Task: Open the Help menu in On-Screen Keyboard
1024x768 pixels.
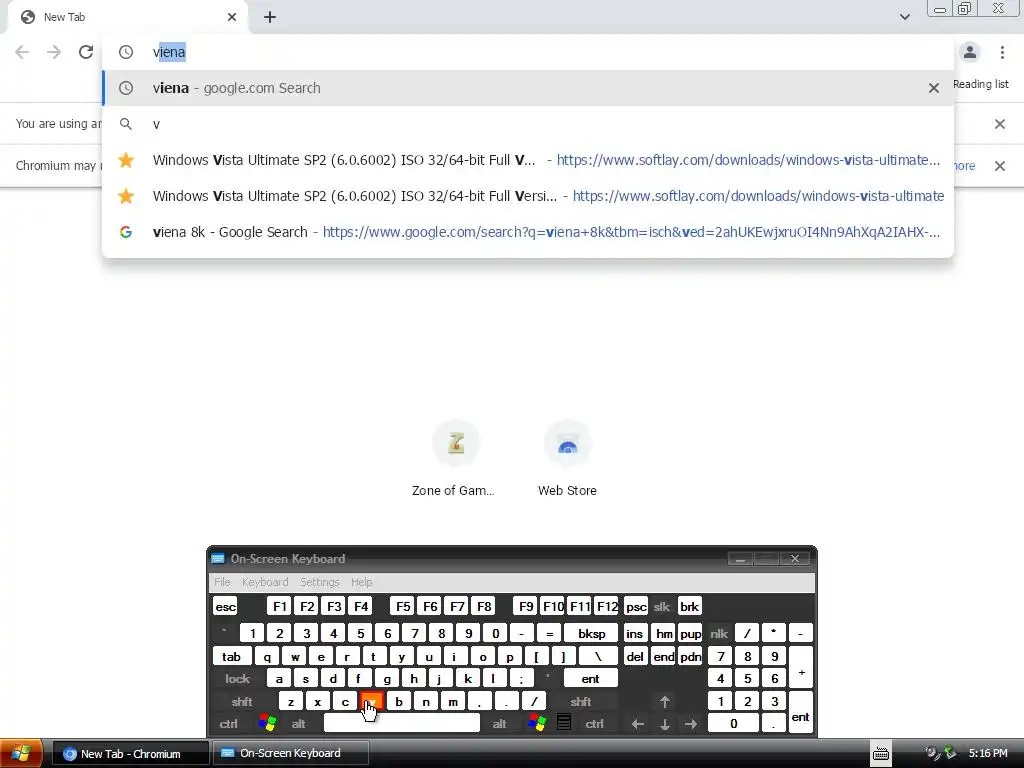Action: click(361, 582)
